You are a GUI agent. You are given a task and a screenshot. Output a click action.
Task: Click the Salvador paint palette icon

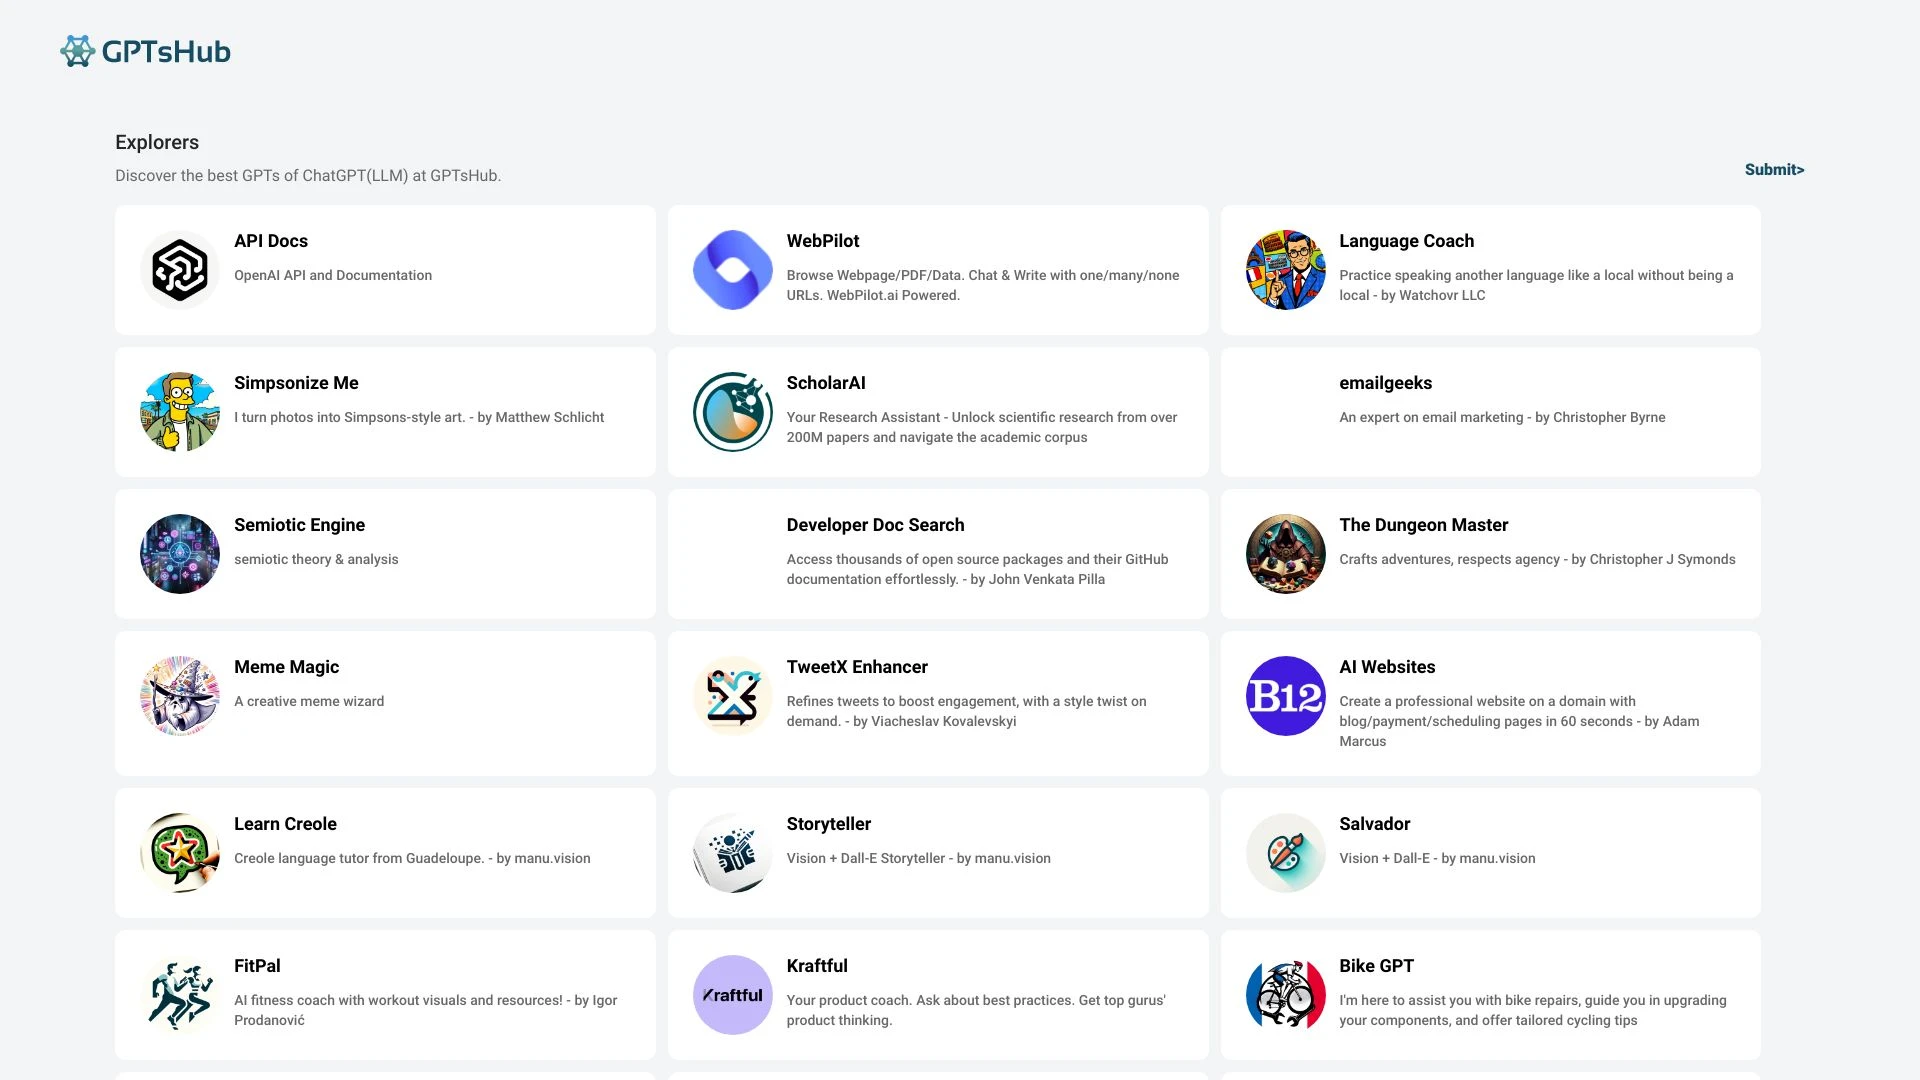click(1285, 853)
